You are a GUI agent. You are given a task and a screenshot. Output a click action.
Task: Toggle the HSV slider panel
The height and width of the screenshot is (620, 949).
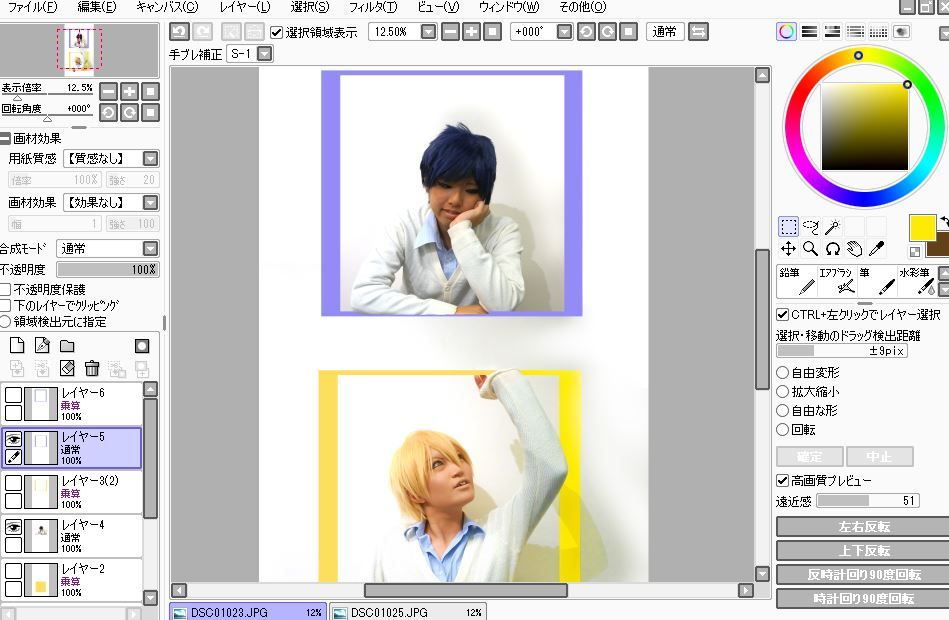[832, 31]
